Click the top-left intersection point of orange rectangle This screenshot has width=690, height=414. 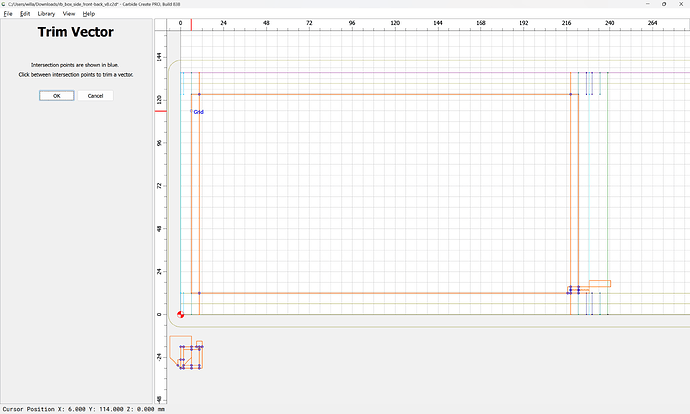[199, 94]
